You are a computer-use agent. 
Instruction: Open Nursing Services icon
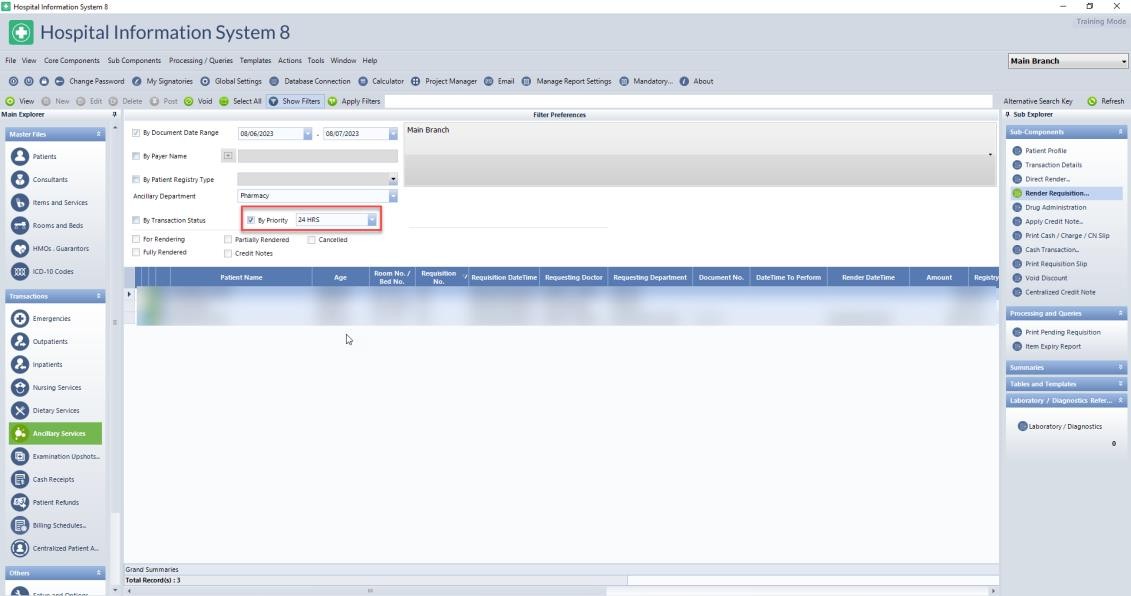(19, 387)
